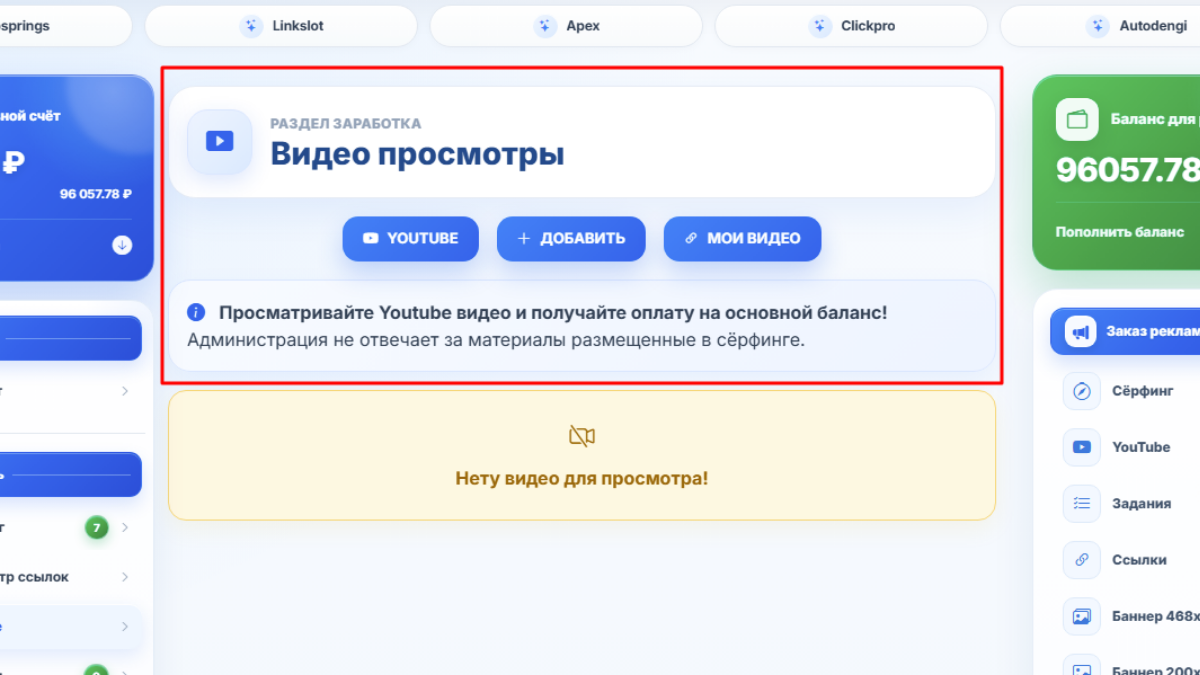
Task: Click the list icon next to Задания
Action: pos(1081,504)
